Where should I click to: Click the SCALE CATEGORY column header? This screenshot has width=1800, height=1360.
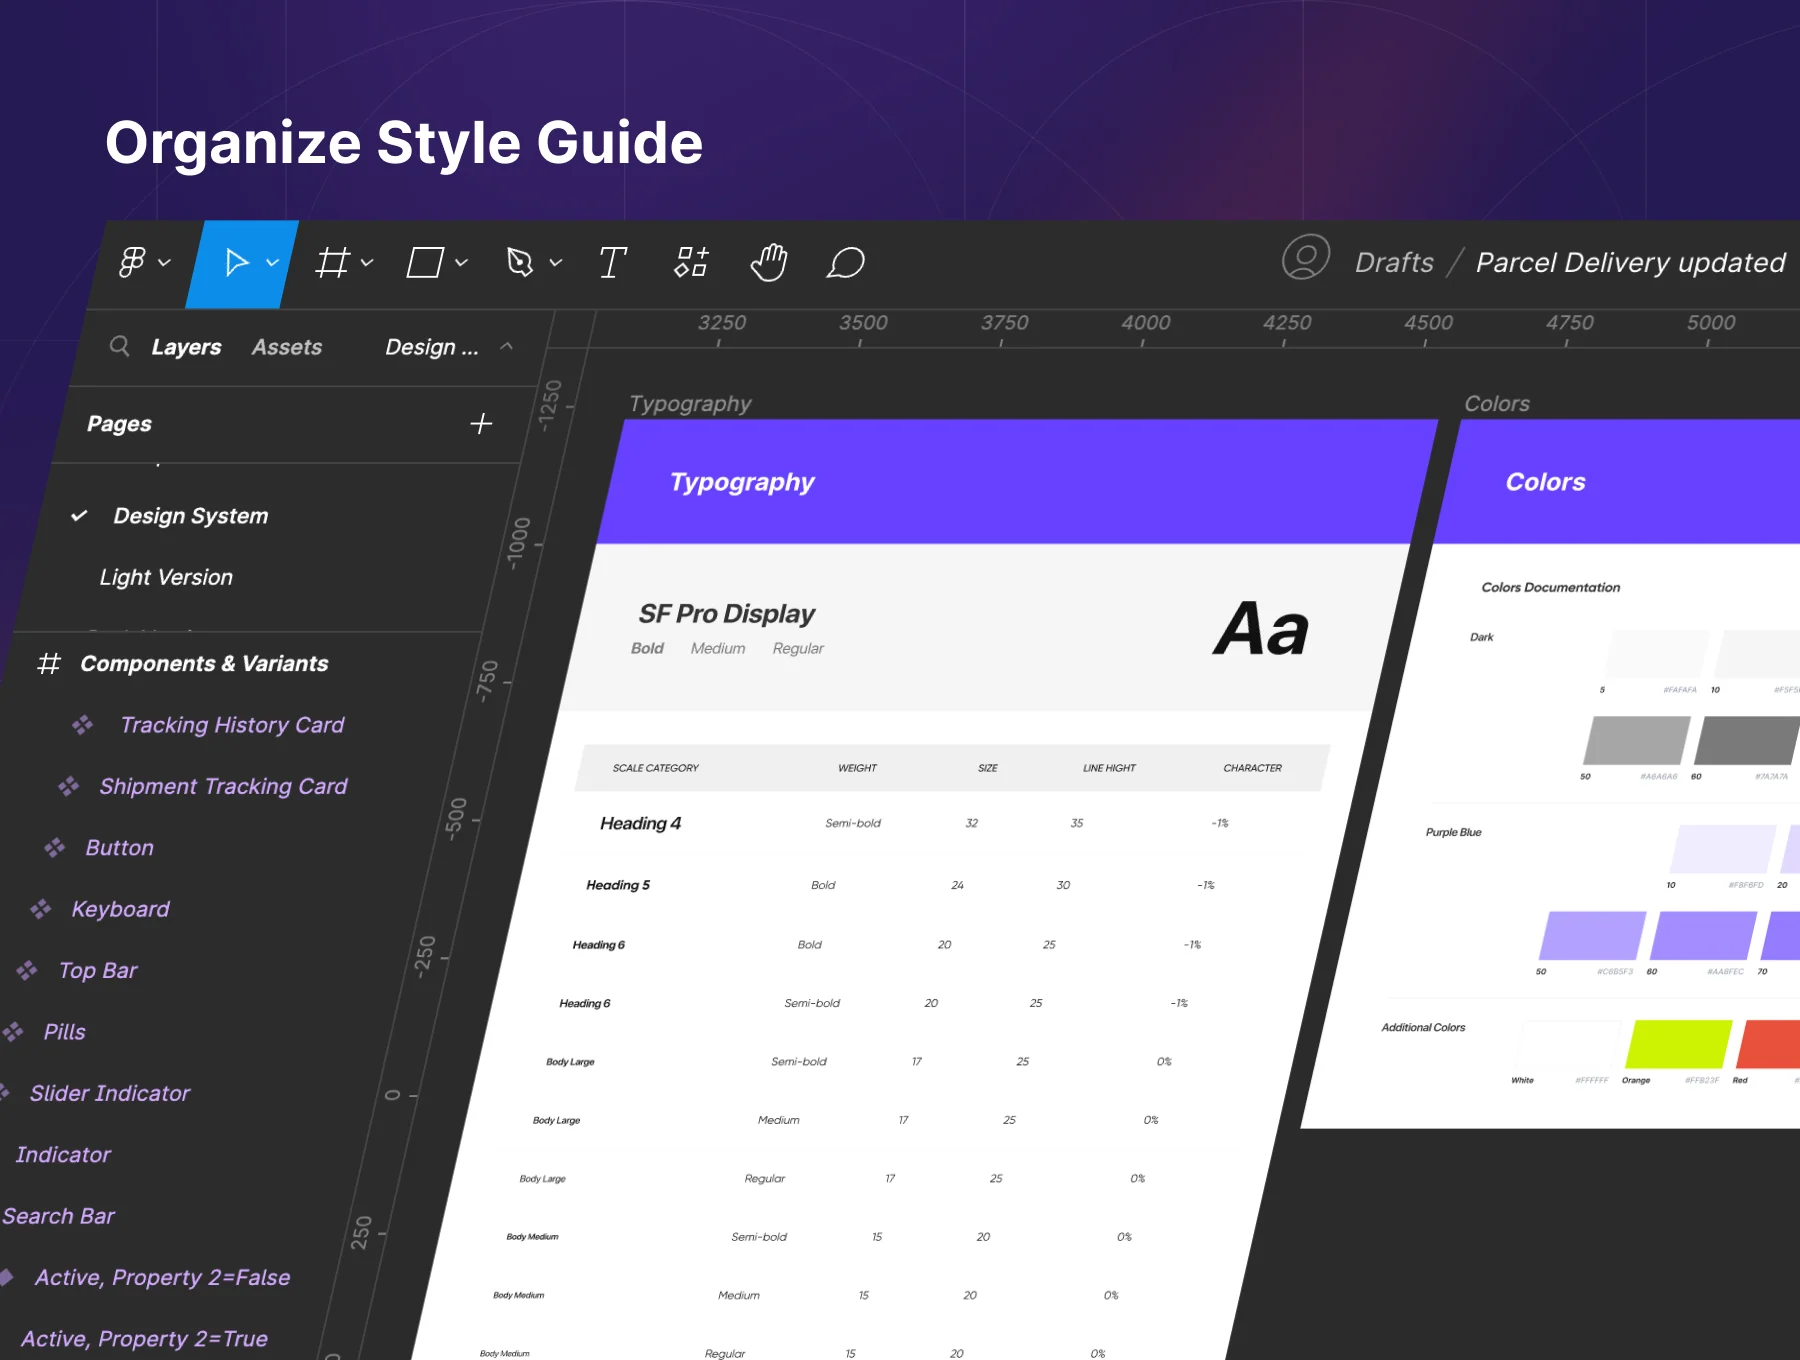point(656,768)
